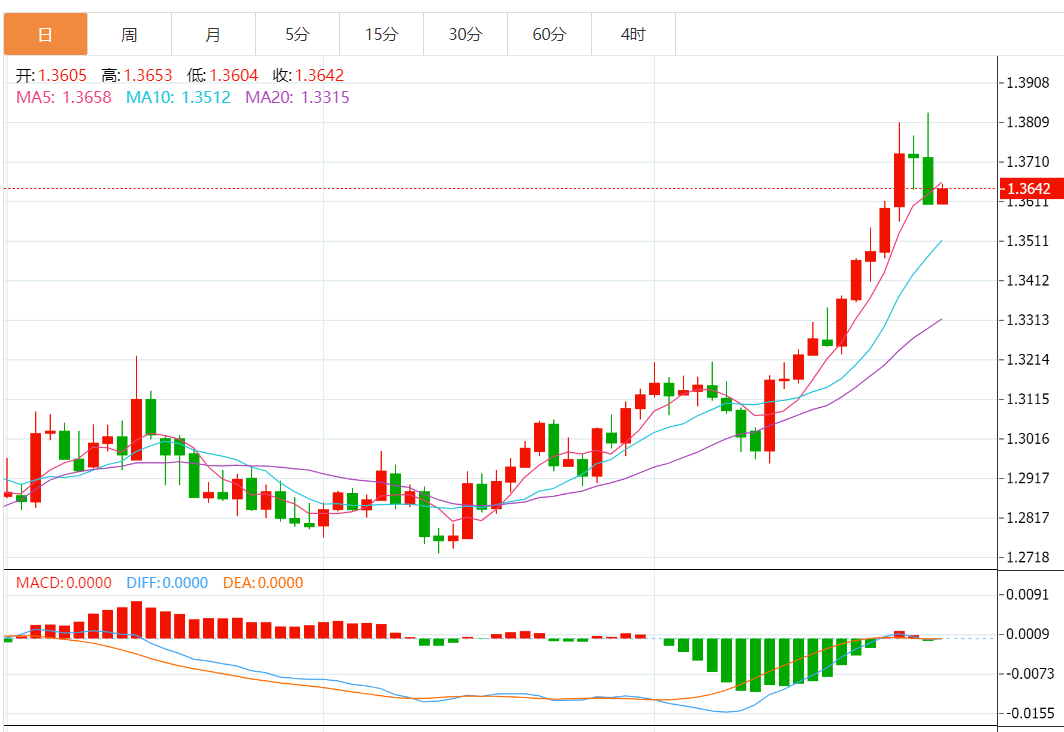Open the 60分 interval tab

pos(549,34)
